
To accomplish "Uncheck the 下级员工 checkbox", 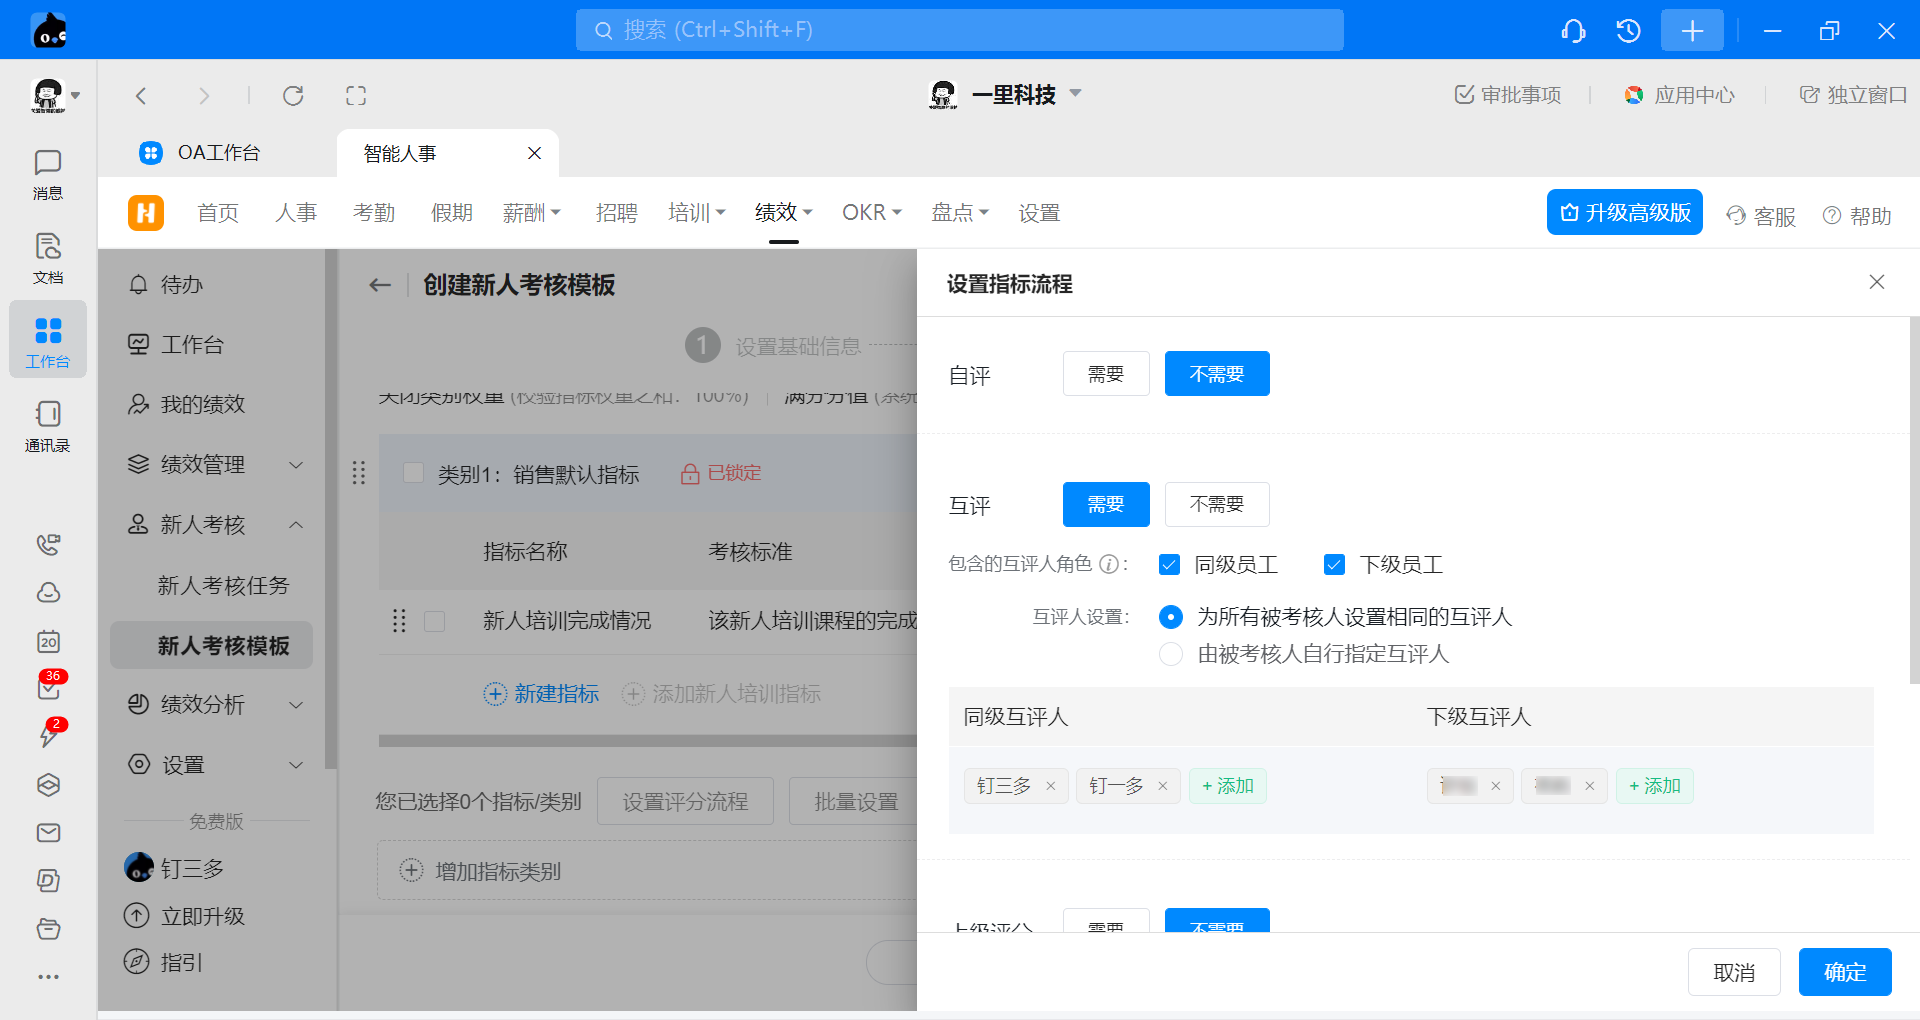I will (1334, 565).
